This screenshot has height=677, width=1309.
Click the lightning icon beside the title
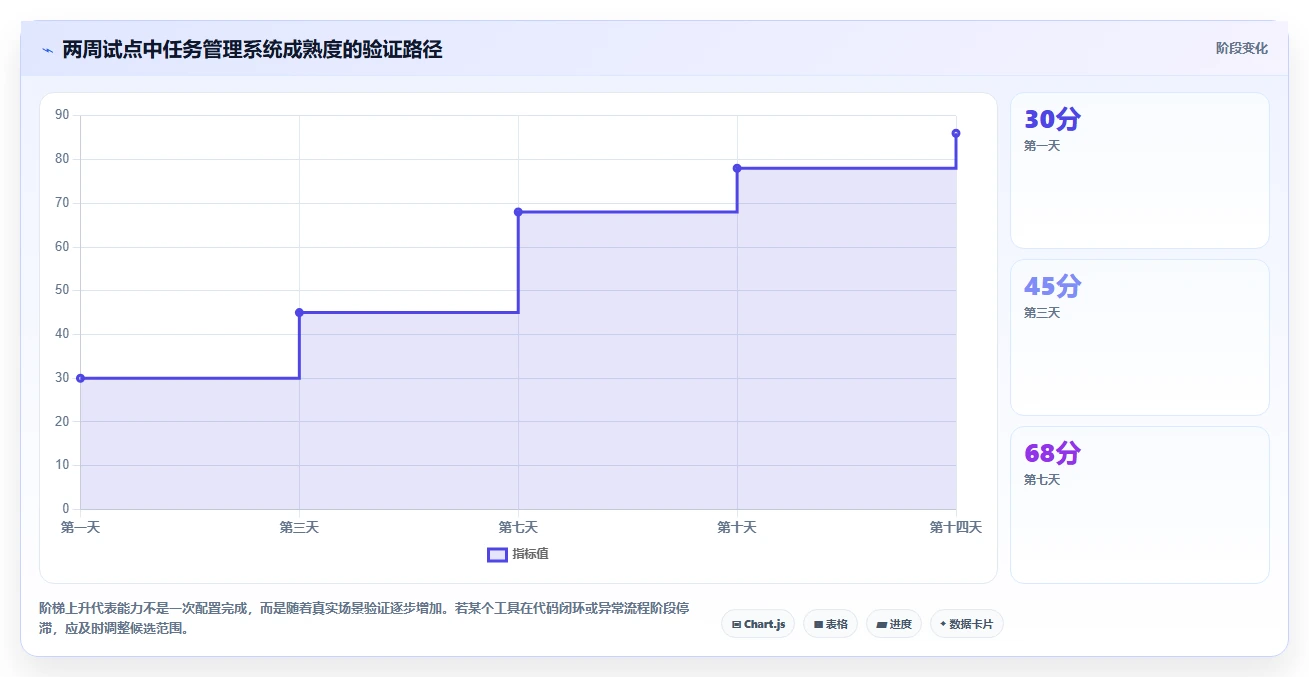pyautogui.click(x=47, y=49)
